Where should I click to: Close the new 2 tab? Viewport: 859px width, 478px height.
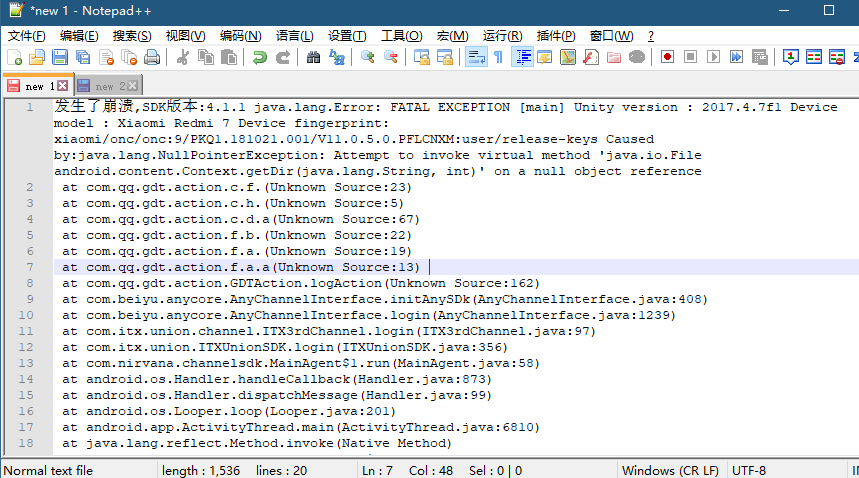[133, 86]
